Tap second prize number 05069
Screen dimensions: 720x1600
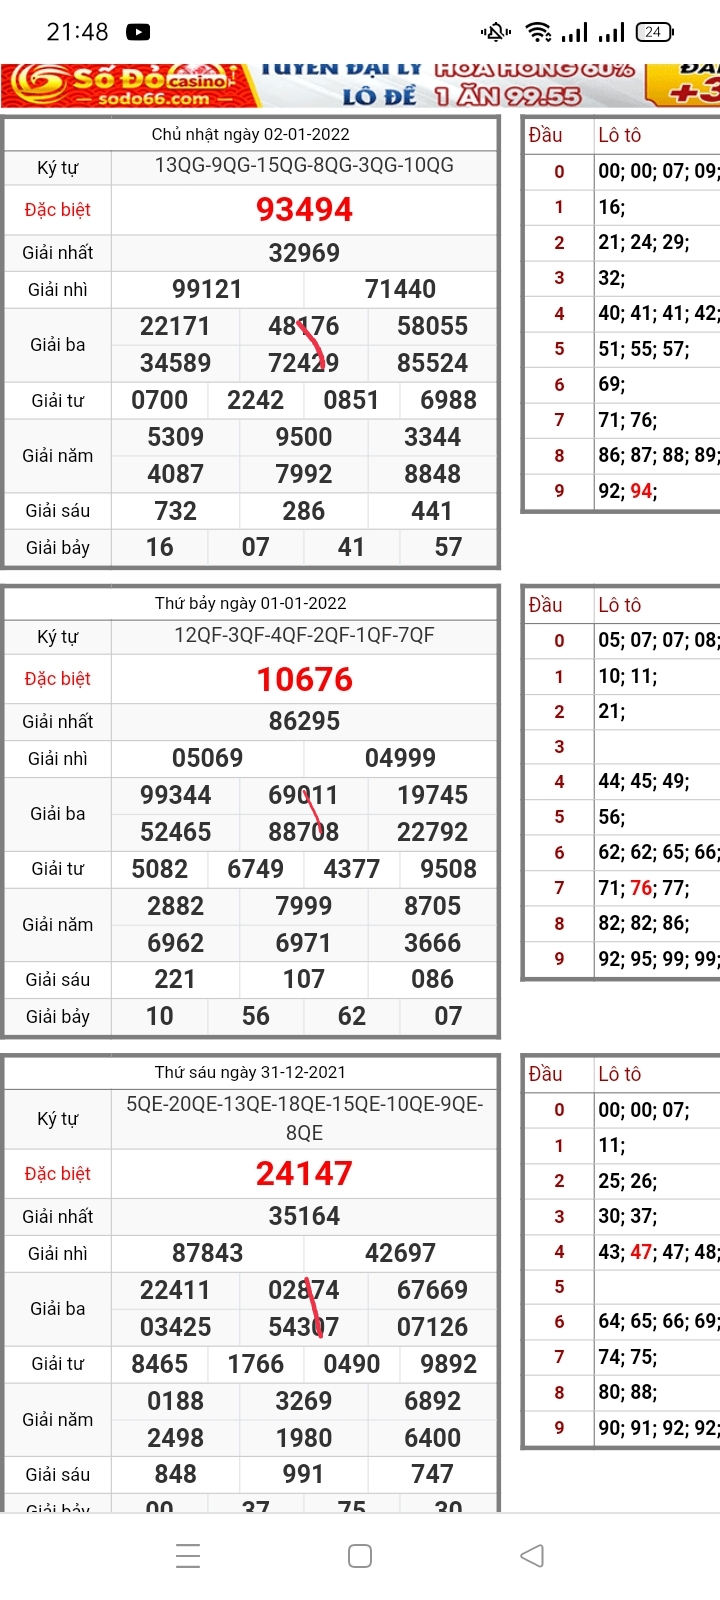click(x=207, y=758)
